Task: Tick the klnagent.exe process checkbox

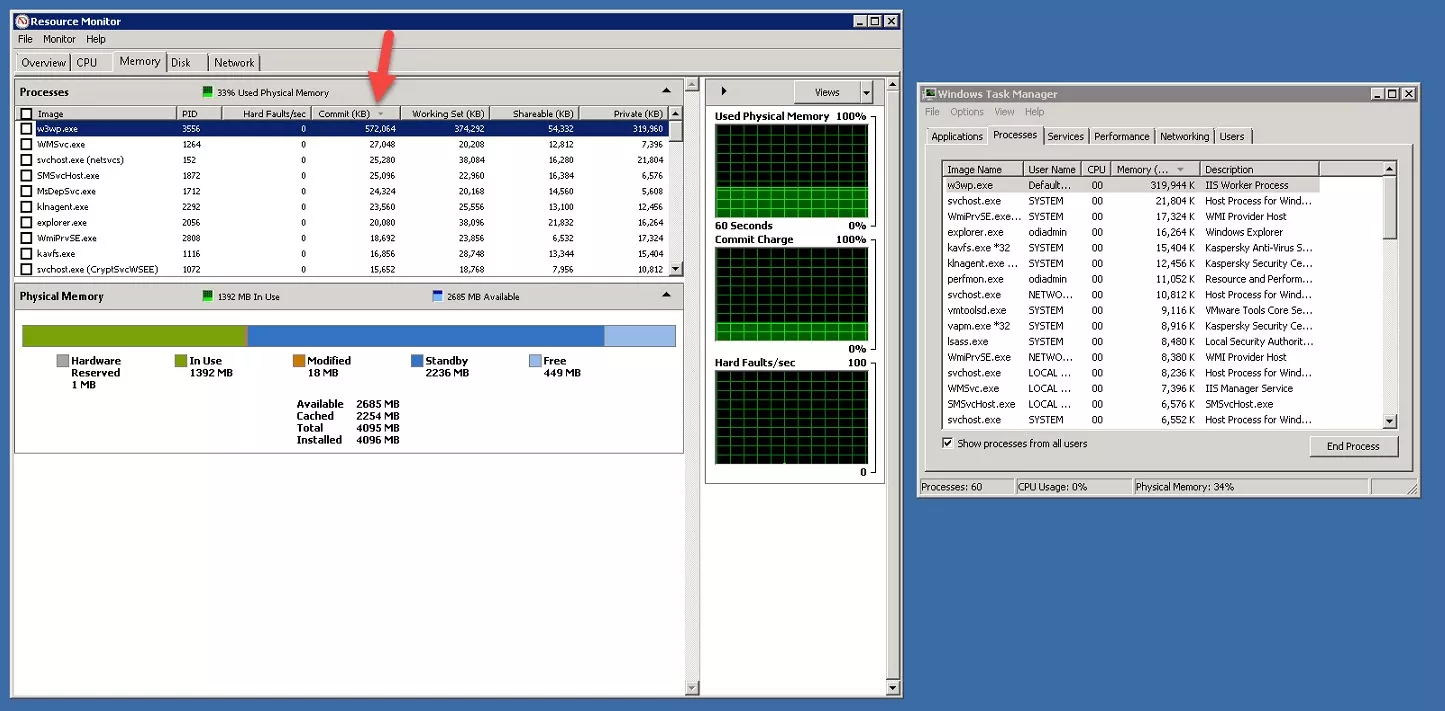Action: 27,207
